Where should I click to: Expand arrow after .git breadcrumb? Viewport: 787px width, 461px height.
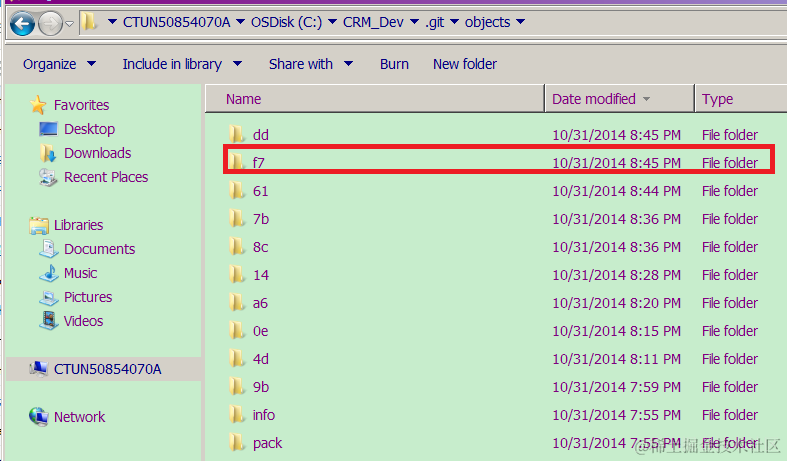(455, 22)
